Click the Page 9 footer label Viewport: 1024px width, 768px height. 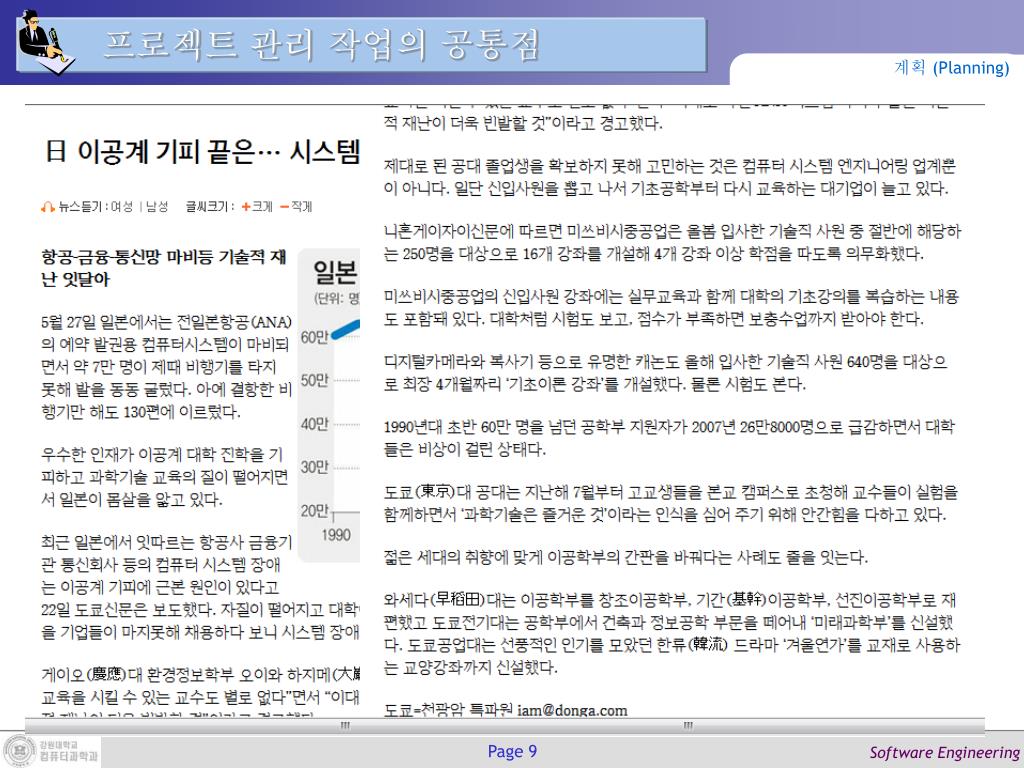pos(512,752)
